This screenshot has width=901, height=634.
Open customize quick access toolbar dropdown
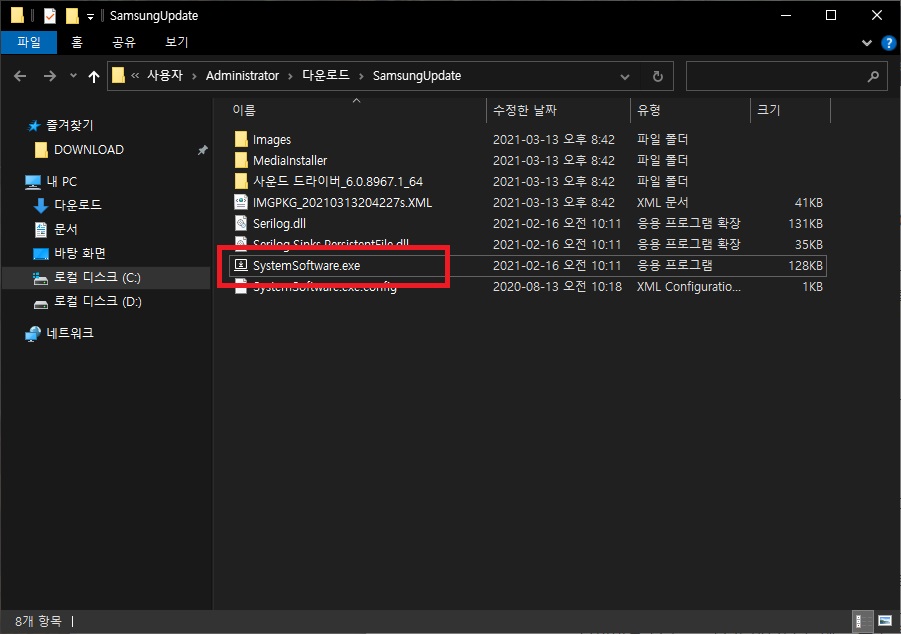[90, 17]
